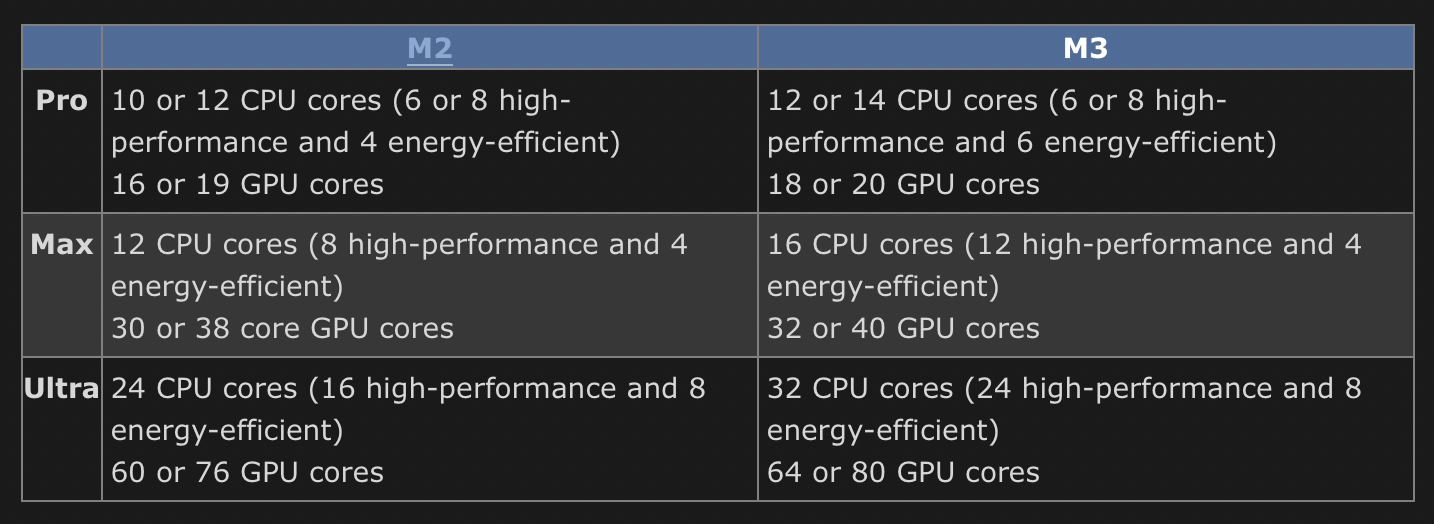Select the Pro row header
This screenshot has width=1434, height=524.
pyautogui.click(x=62, y=101)
